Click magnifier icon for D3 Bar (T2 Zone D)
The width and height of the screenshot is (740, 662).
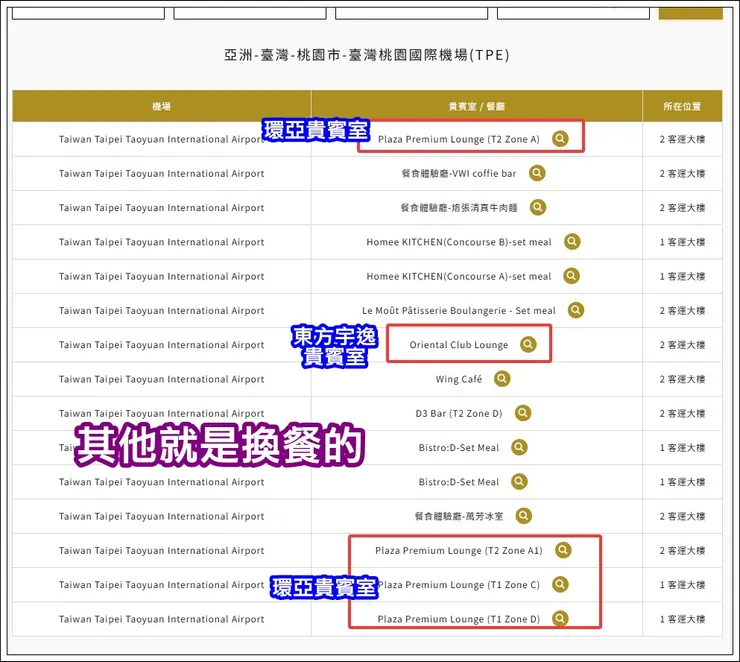[523, 413]
